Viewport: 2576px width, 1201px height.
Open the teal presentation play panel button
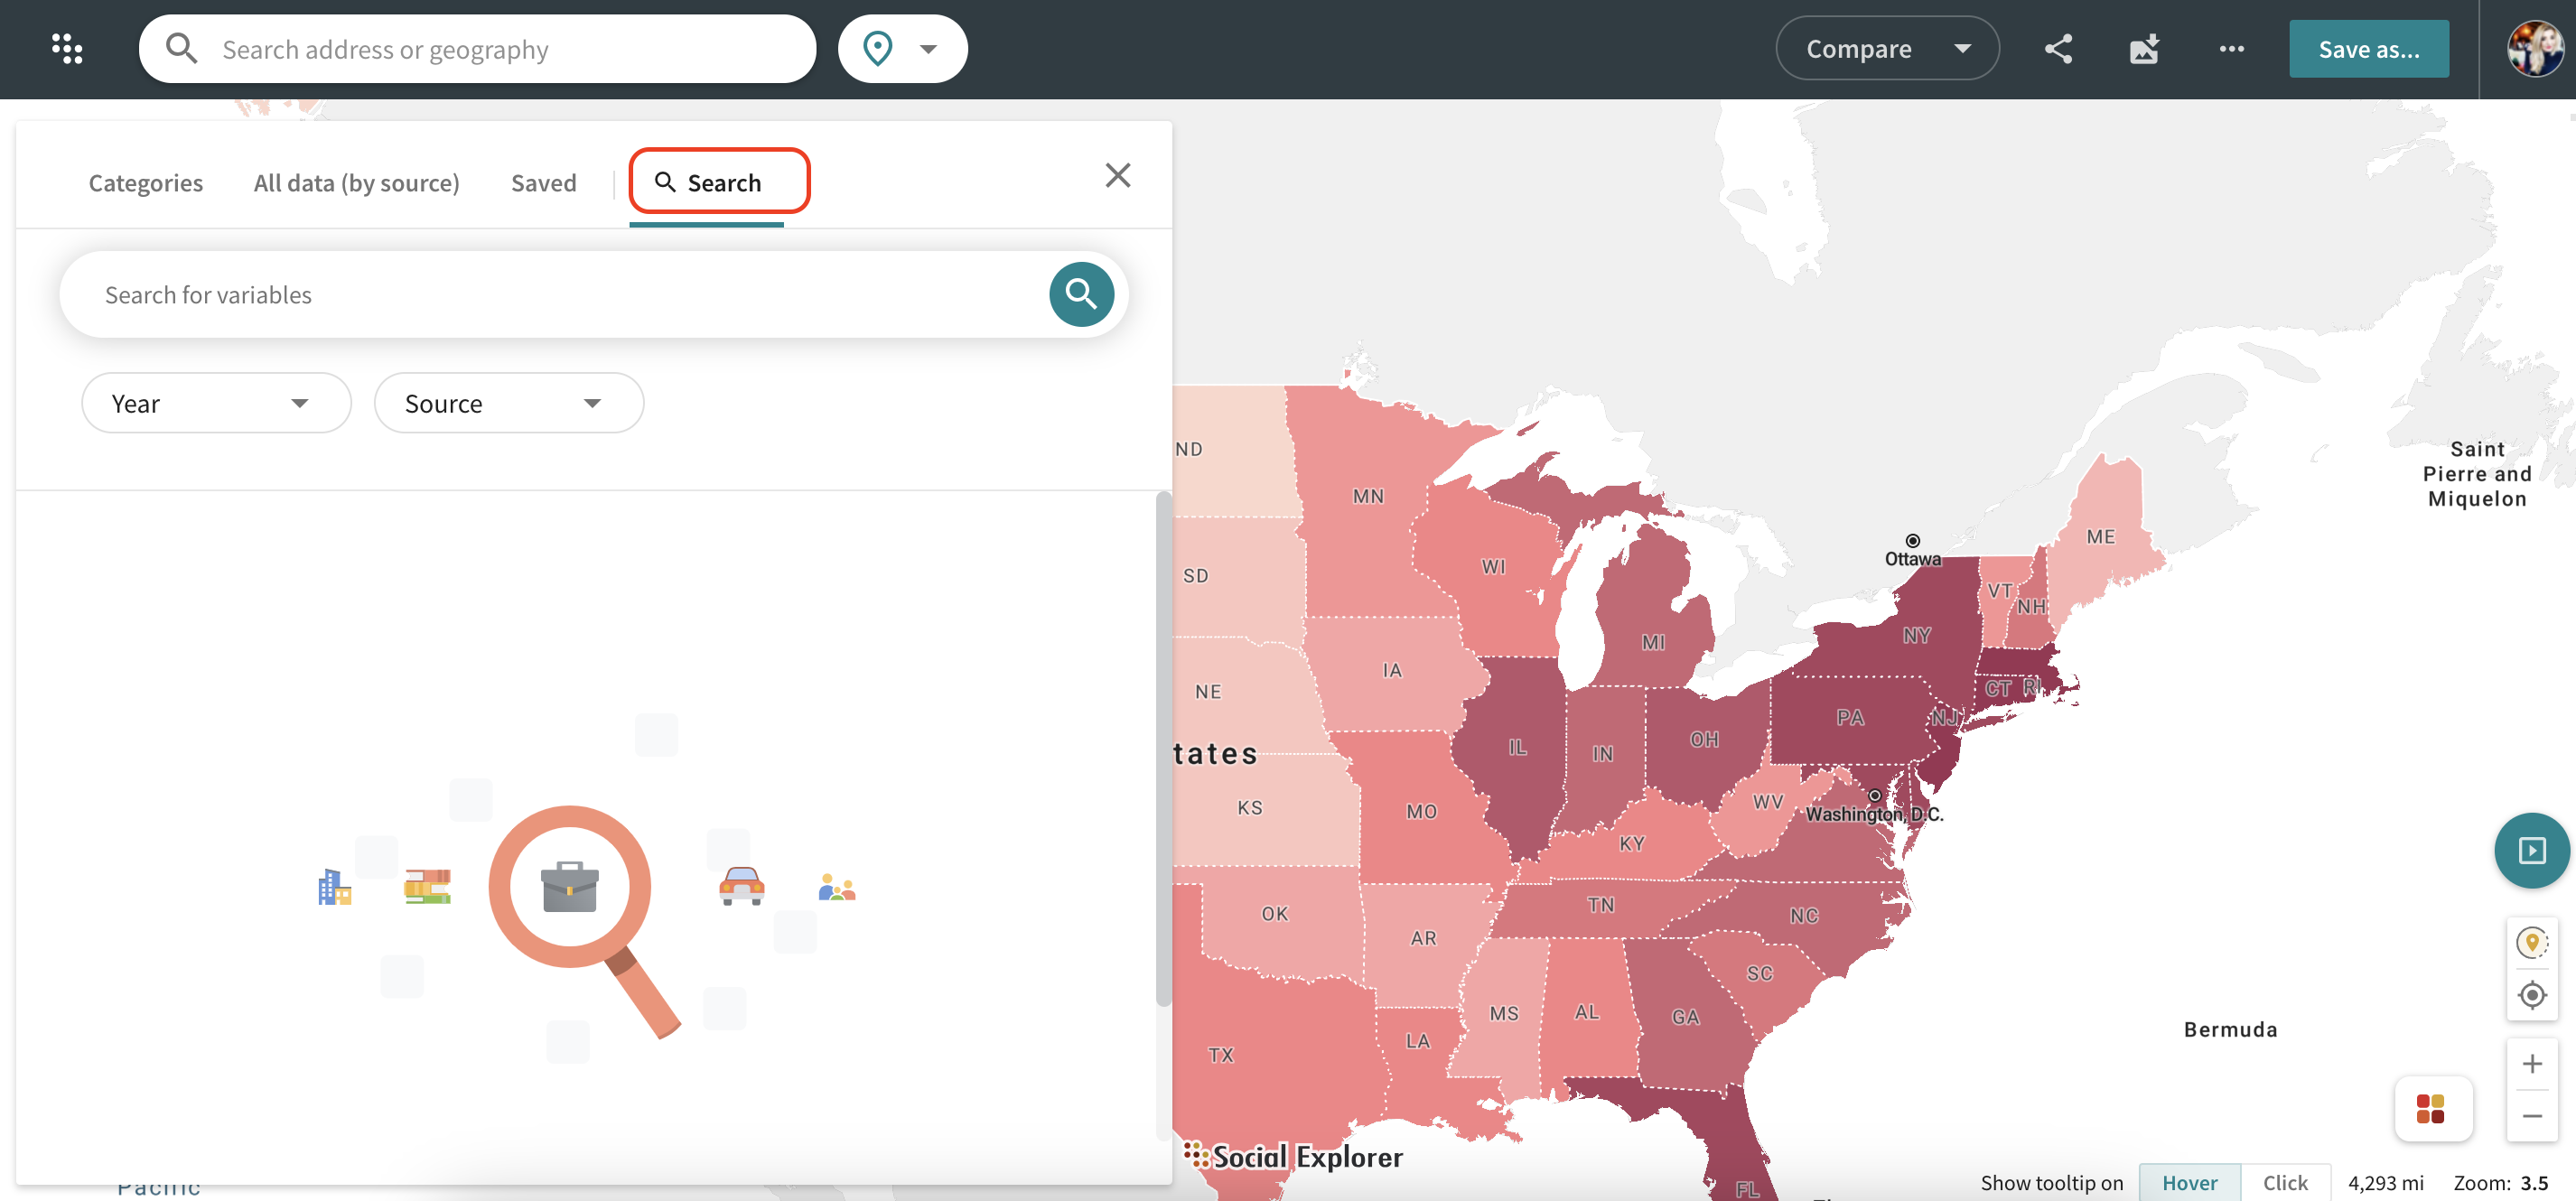point(2530,850)
